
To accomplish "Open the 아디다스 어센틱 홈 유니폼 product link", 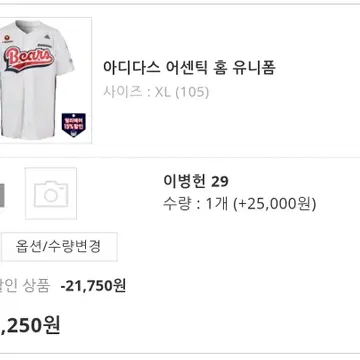I will [x=189, y=68].
